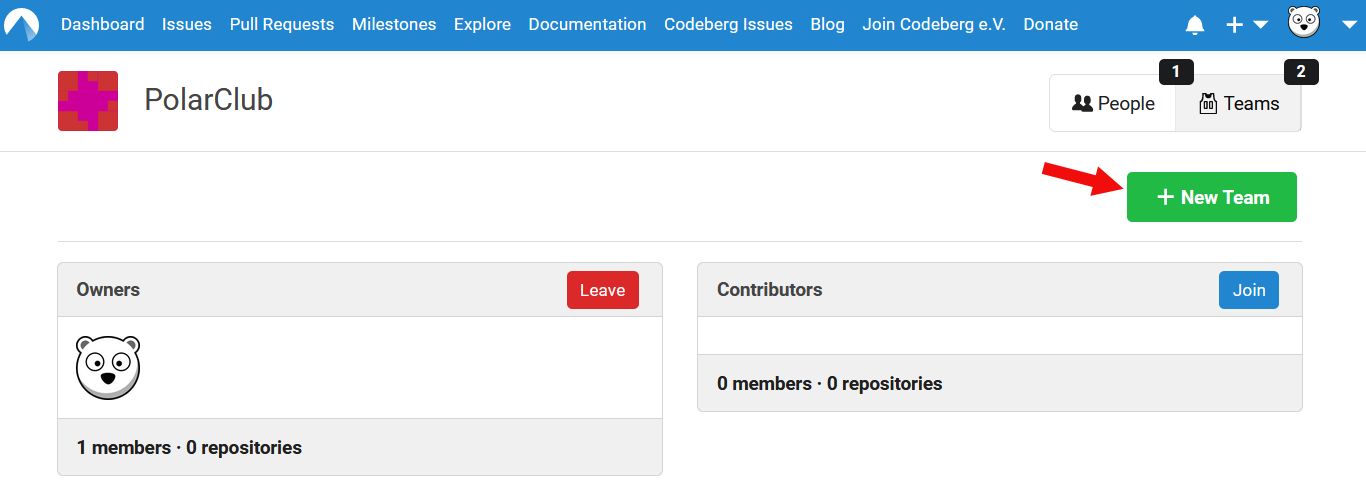Click the PolarClub organization avatar
1366x490 pixels.
point(88,101)
